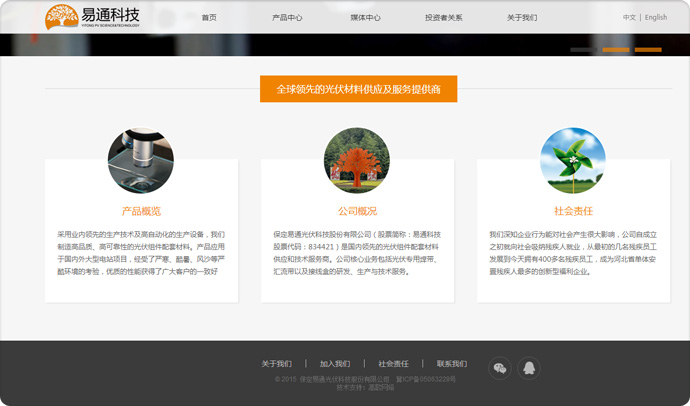Click the orange tree company thumbnail

(x=357, y=161)
